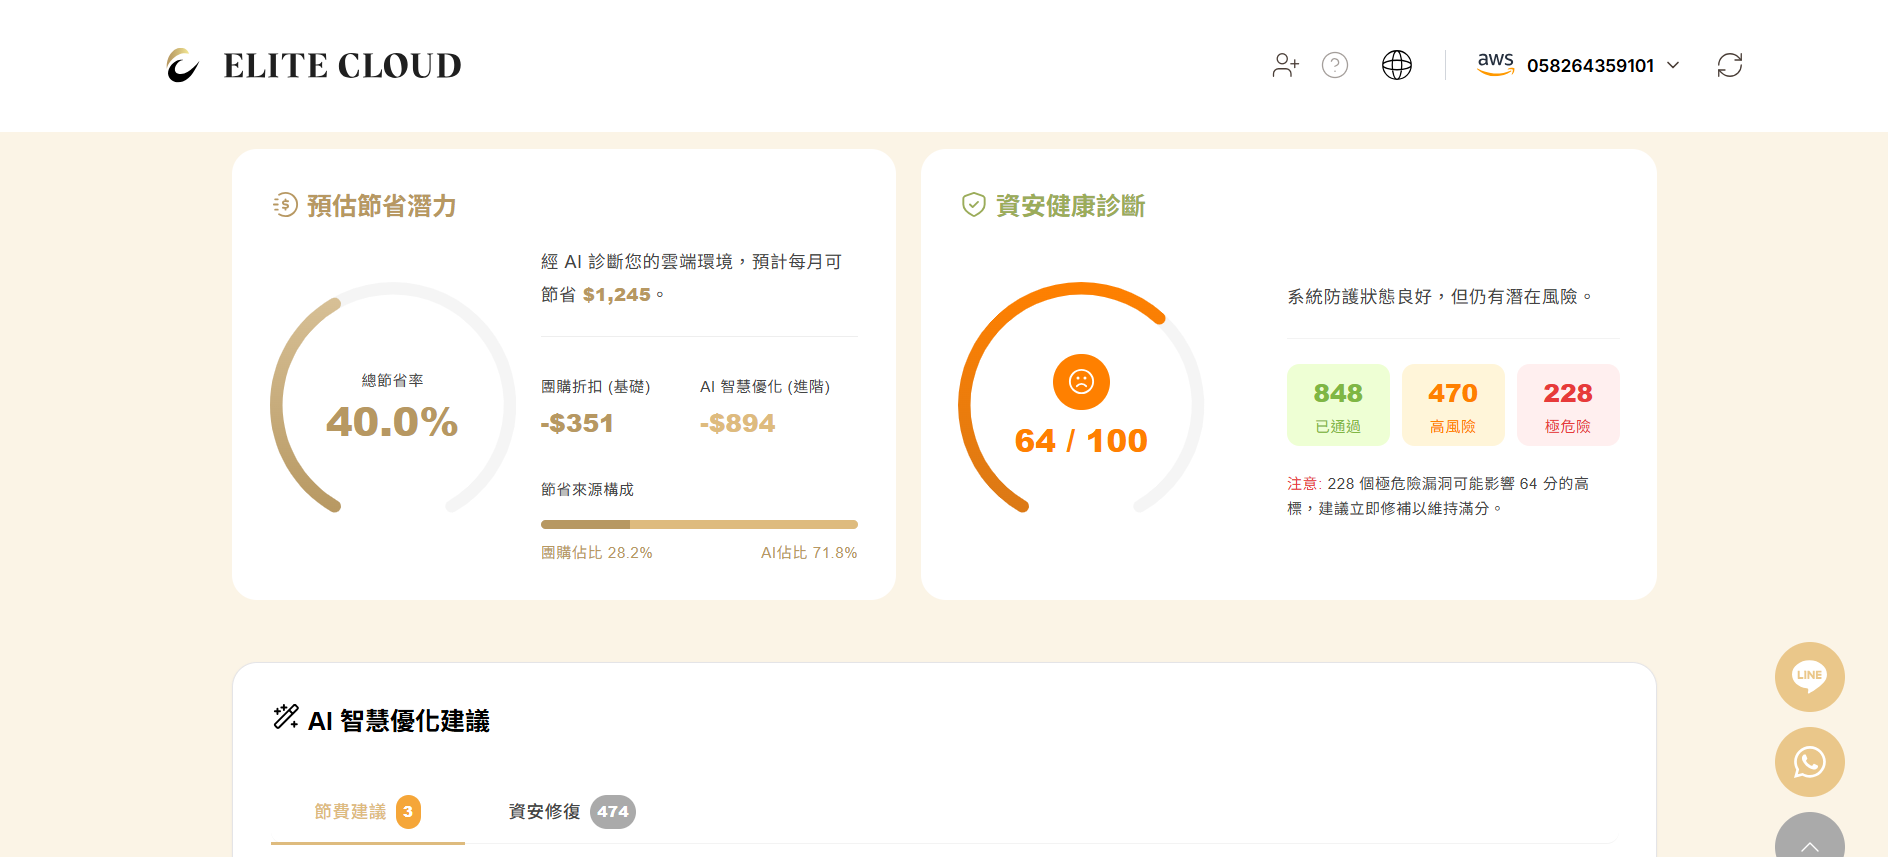
Task: Open the add user icon
Action: [x=1285, y=66]
